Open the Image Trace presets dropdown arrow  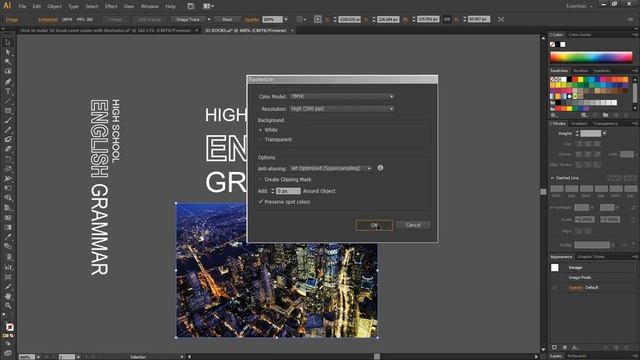[209, 19]
